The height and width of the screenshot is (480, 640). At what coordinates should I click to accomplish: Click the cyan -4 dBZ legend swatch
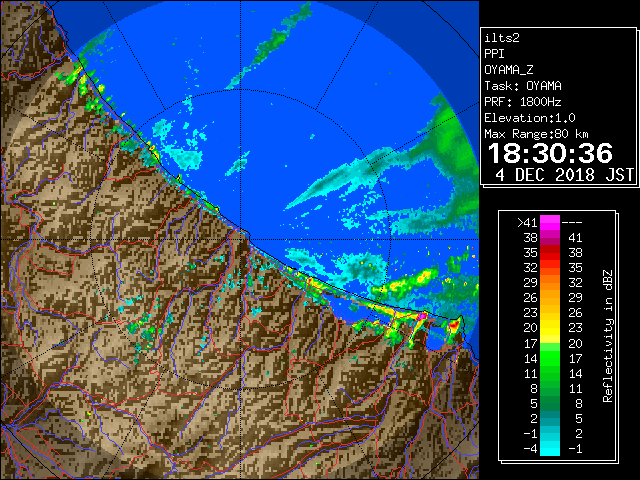(x=550, y=448)
